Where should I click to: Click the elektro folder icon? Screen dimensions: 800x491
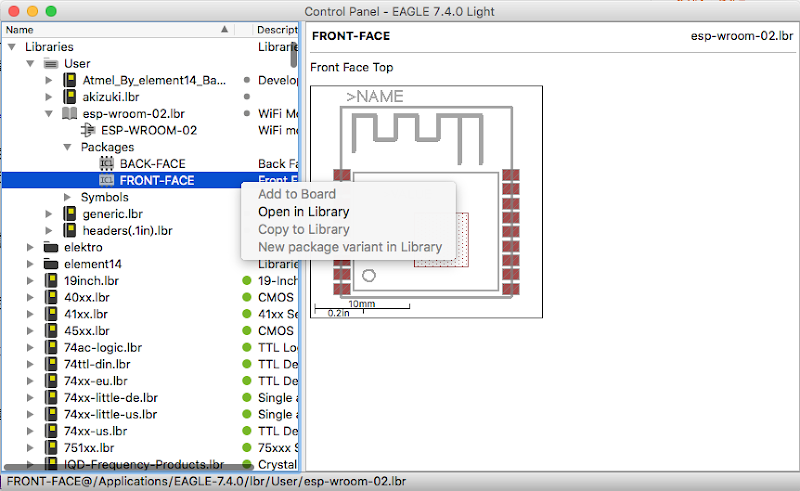tap(51, 248)
